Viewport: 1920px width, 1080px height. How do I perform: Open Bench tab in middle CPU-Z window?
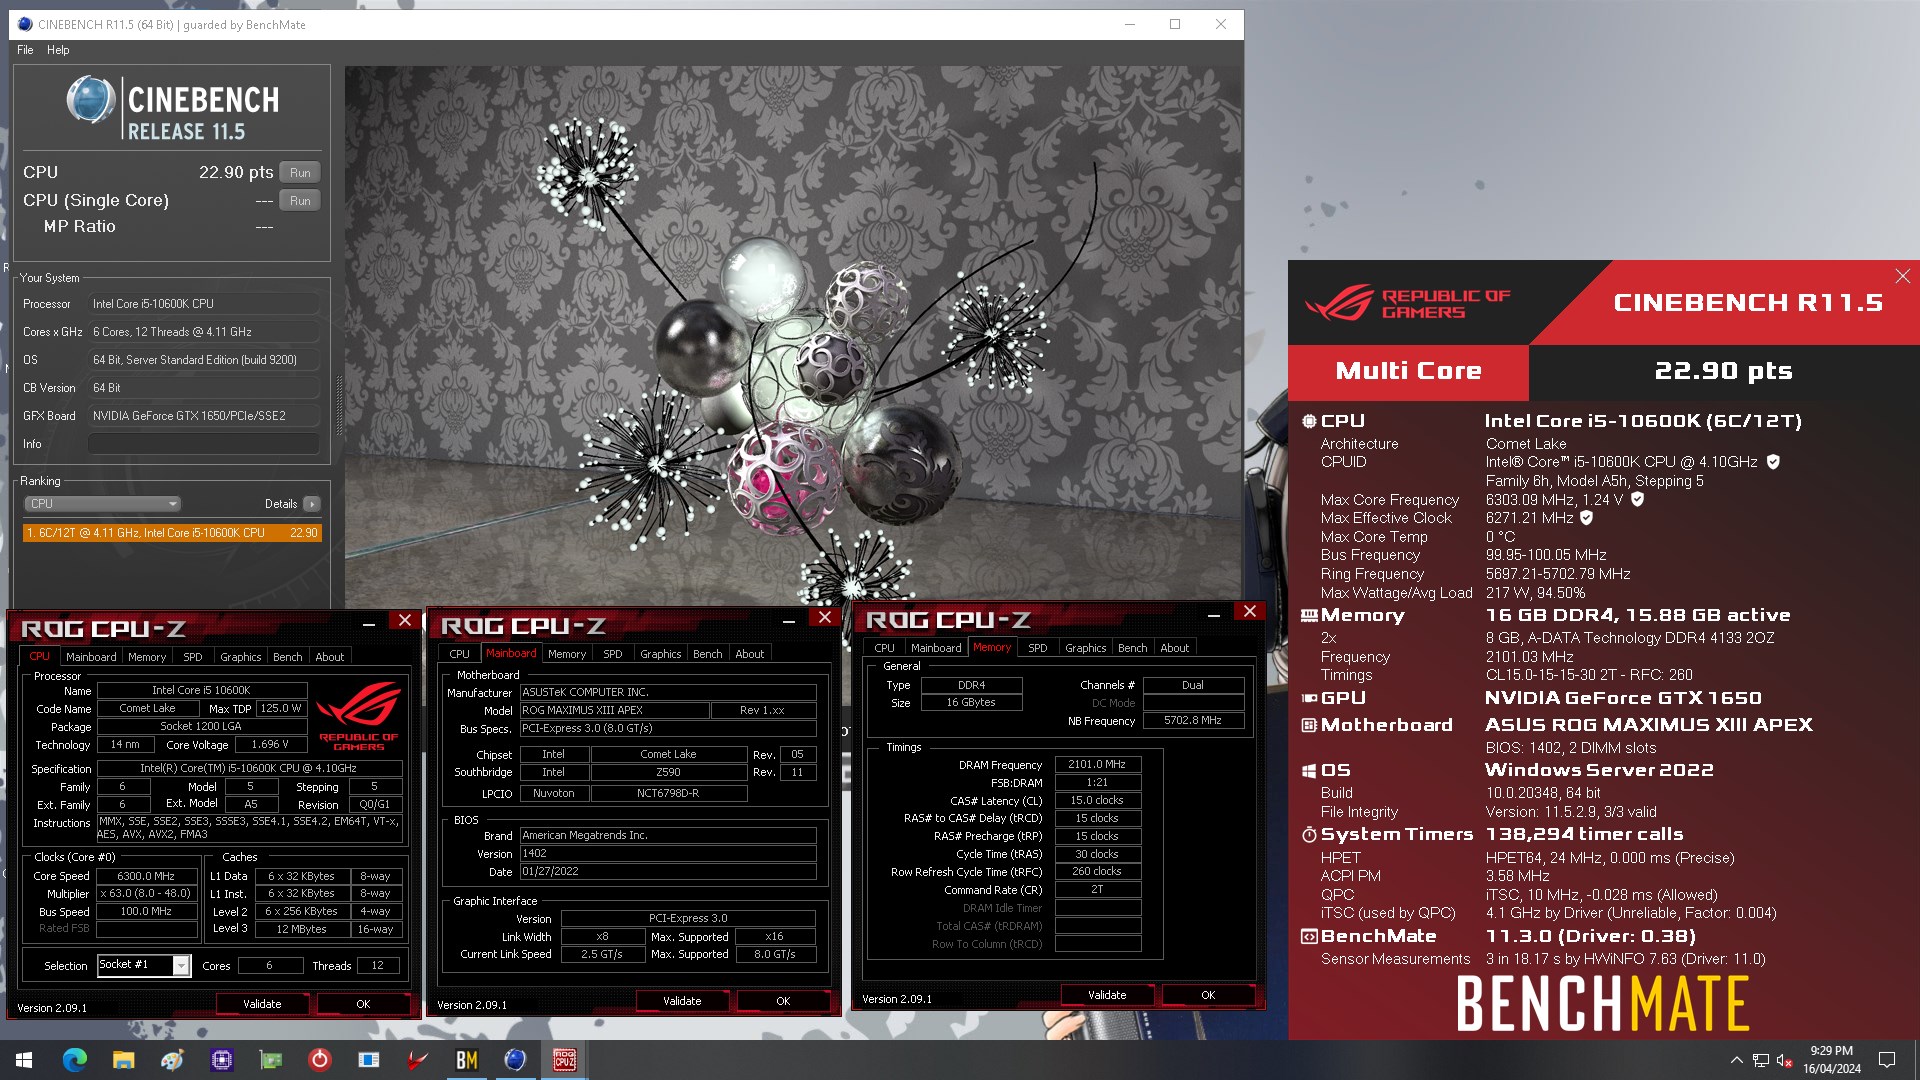[707, 654]
